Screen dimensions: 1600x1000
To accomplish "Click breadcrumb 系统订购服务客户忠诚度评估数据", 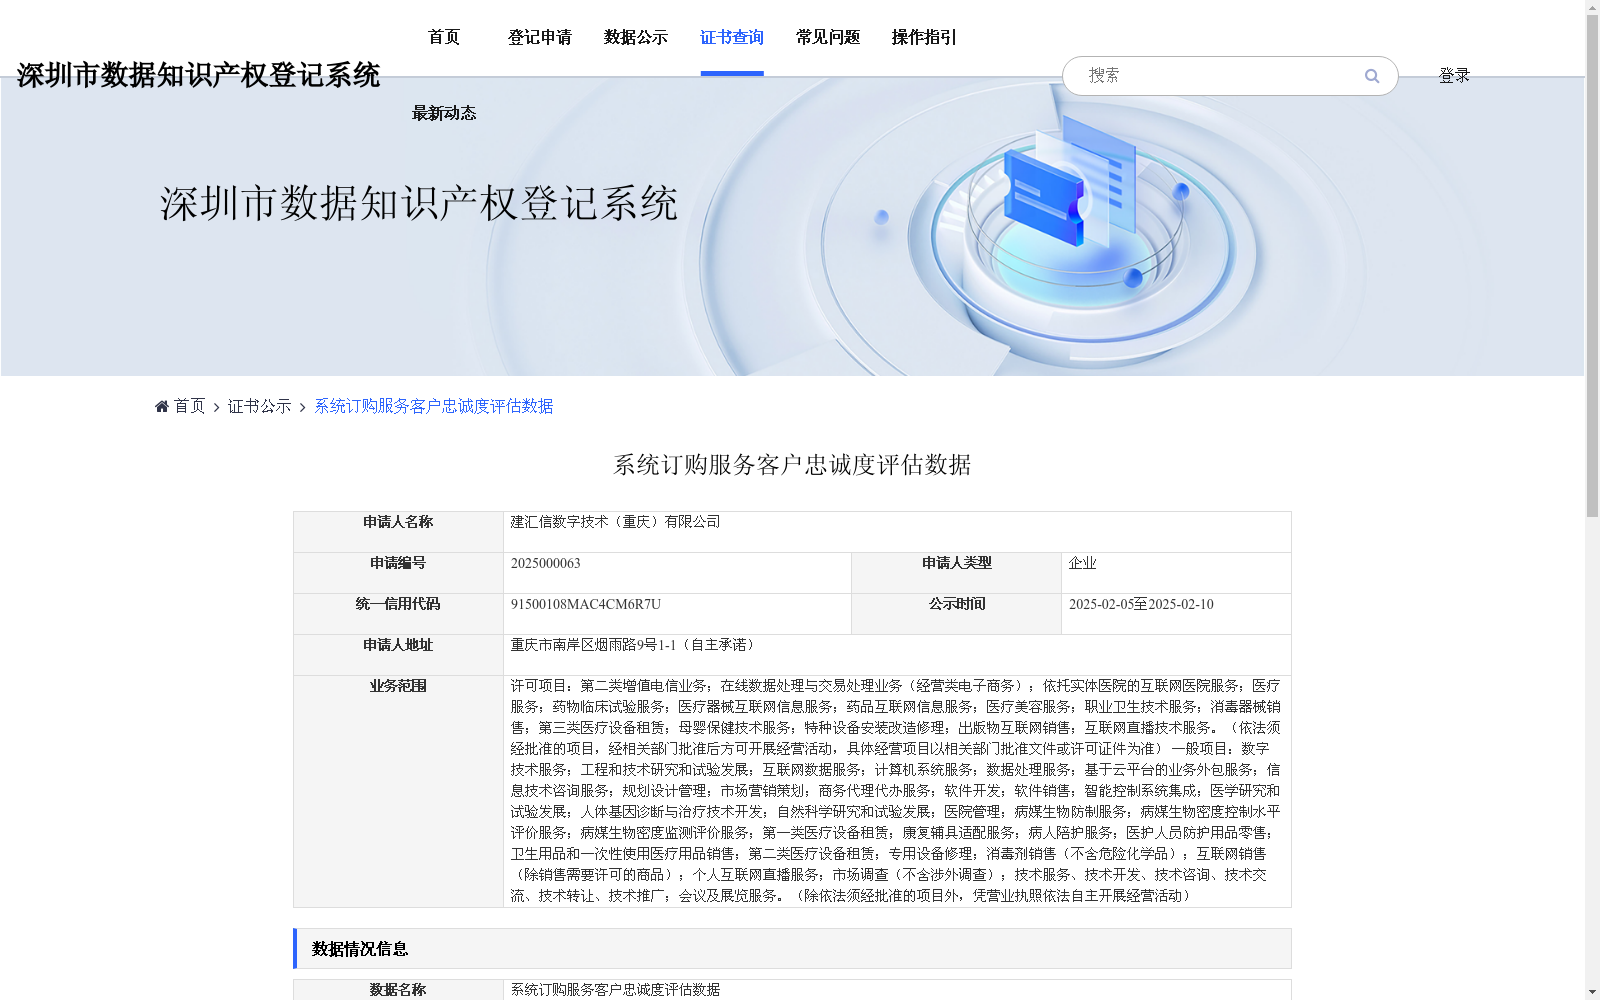I will (434, 406).
